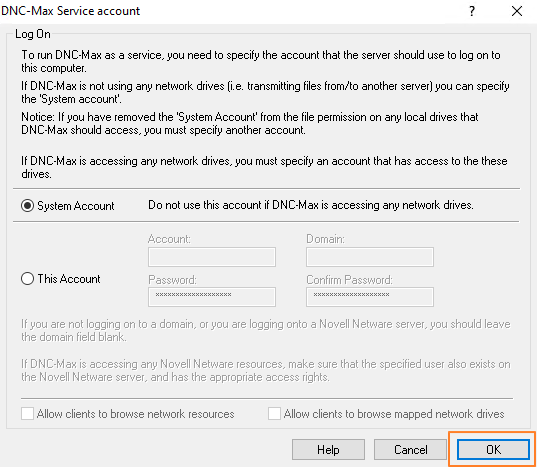Click the 'Confirm Password:' field label

349,280
